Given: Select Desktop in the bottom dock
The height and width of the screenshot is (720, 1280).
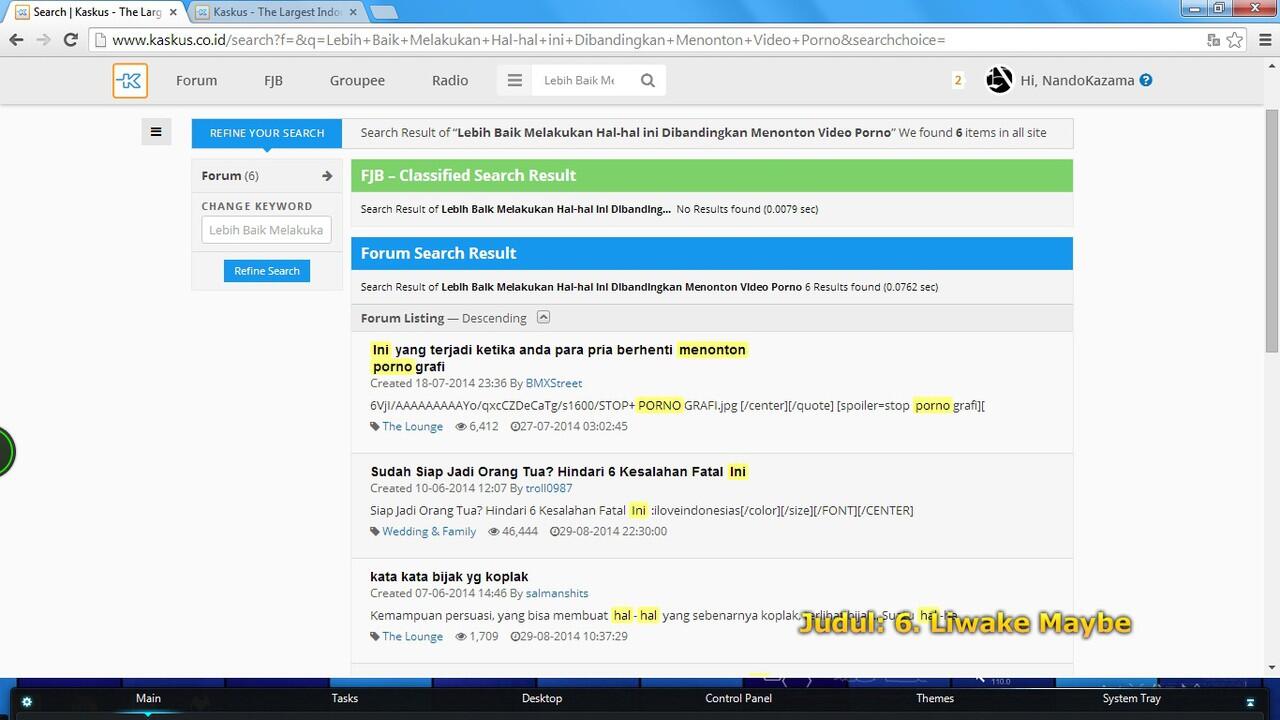Looking at the screenshot, I should click(x=542, y=698).
